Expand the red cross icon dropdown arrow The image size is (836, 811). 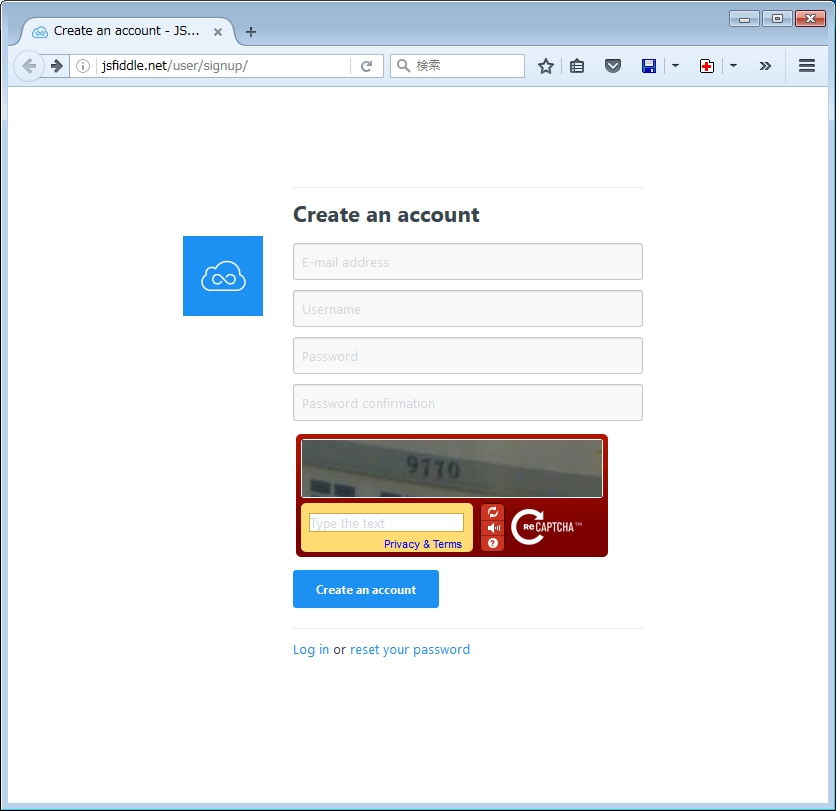point(733,66)
